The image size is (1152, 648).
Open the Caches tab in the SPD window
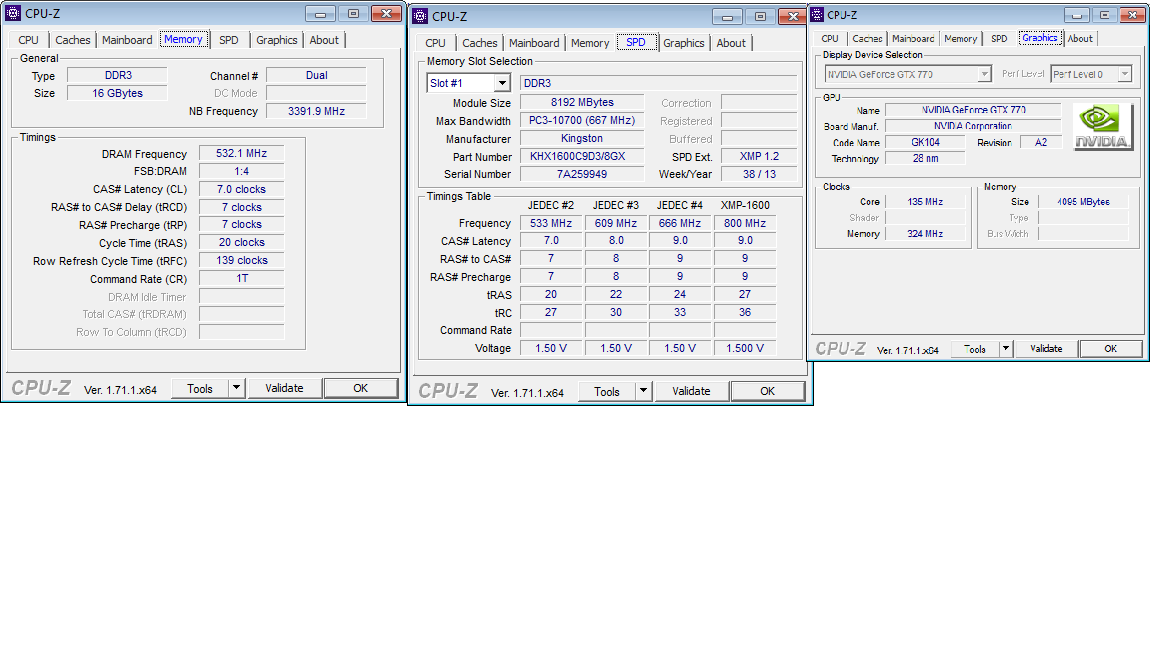coord(480,43)
